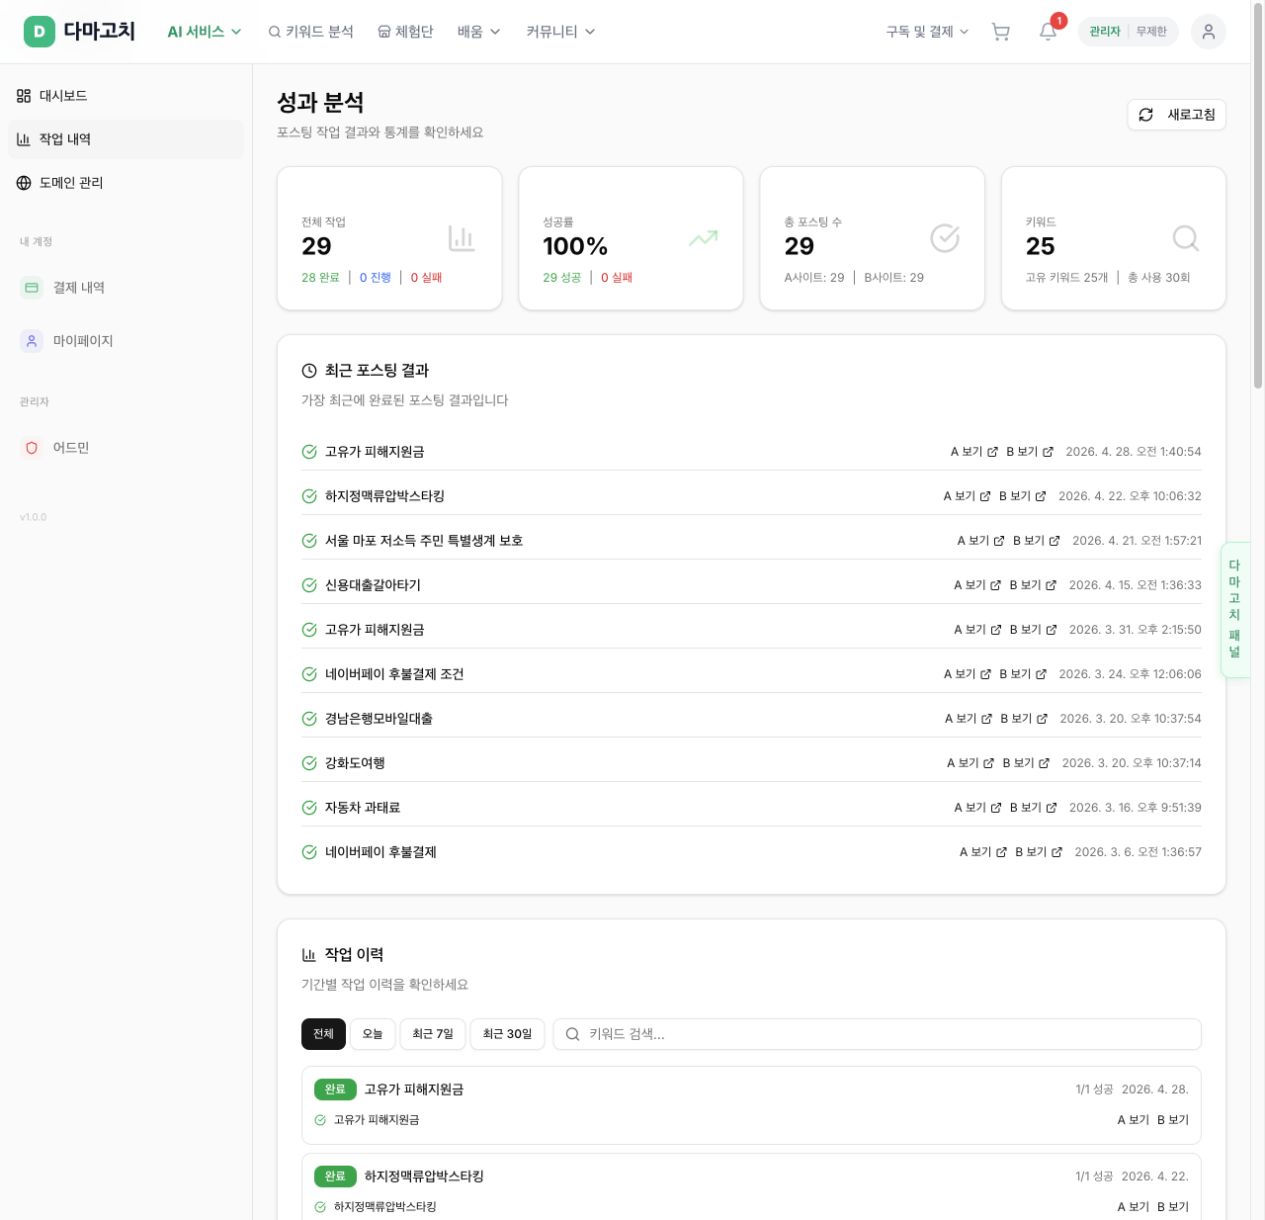This screenshot has height=1220, width=1265.
Task: Click the bar chart icon in 전체 작업 card
Action: click(x=461, y=238)
